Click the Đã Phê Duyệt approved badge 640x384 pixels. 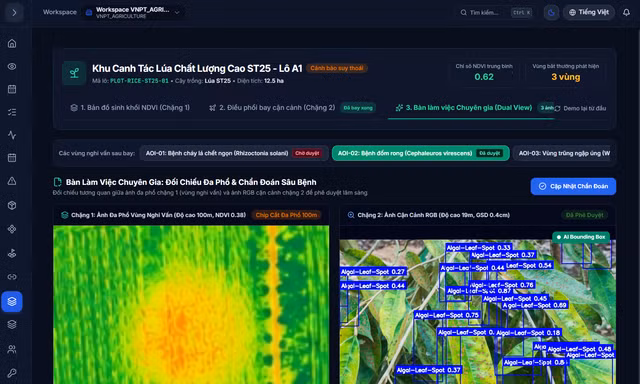[x=584, y=215]
